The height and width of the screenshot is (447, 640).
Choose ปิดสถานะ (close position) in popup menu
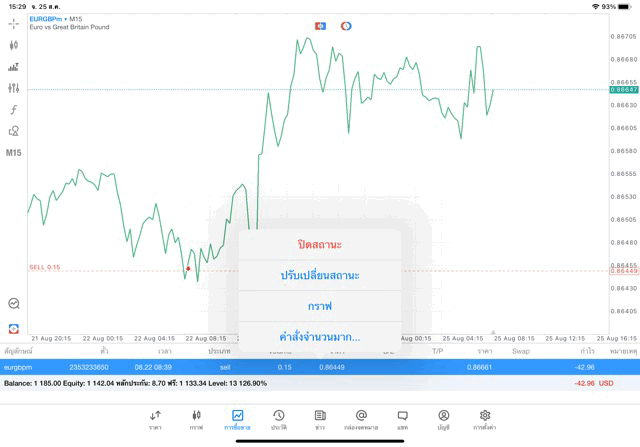click(320, 244)
